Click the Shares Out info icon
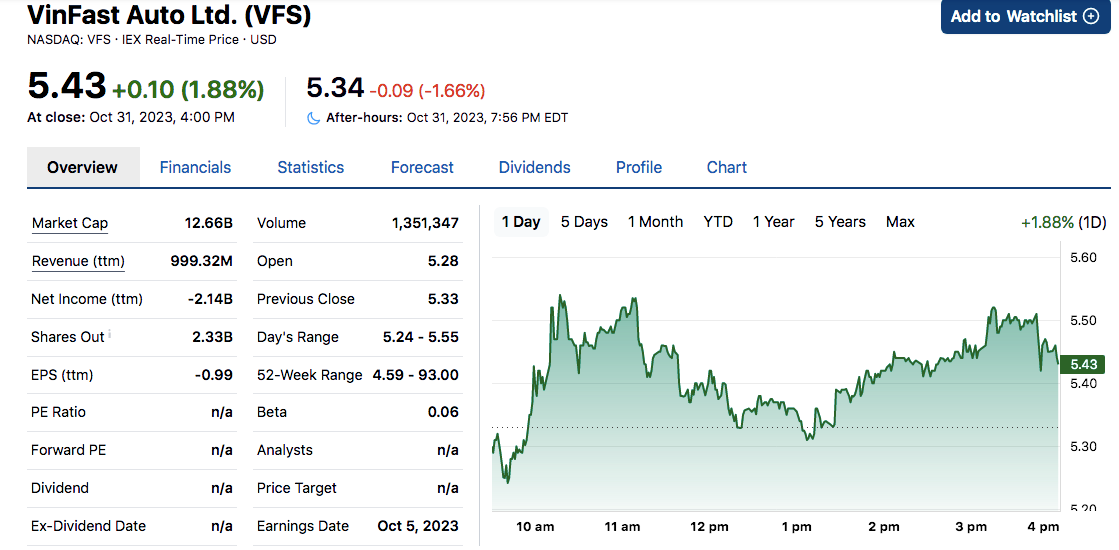 pyautogui.click(x=110, y=335)
